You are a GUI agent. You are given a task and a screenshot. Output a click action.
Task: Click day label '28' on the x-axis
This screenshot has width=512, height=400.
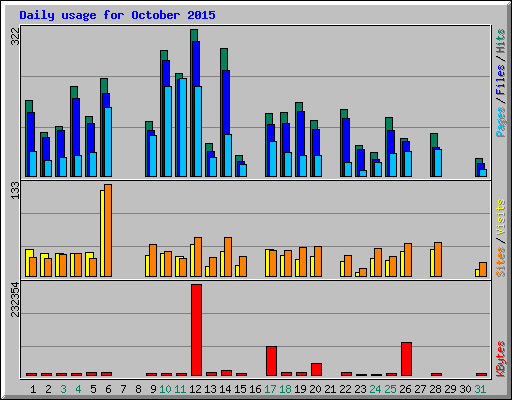click(435, 389)
